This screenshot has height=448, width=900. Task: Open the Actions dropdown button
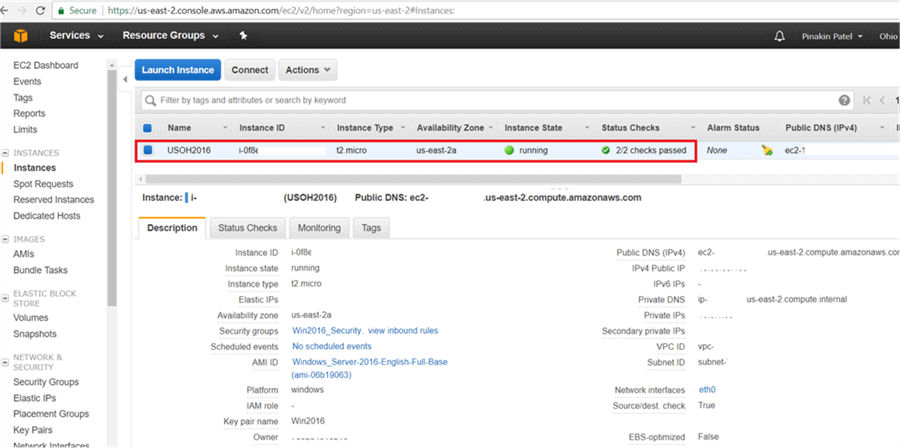click(308, 70)
